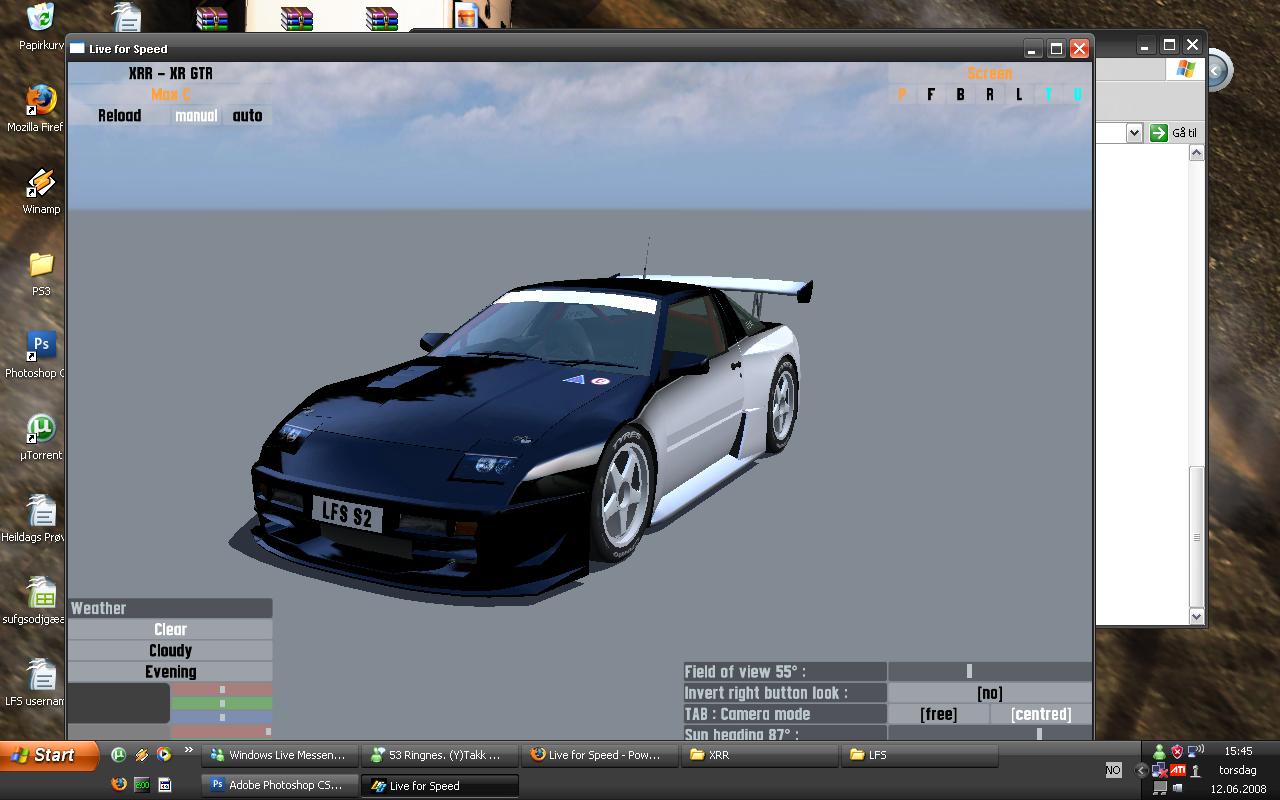
Task: Click the XRR - XR GTR car name
Action: pyautogui.click(x=171, y=73)
